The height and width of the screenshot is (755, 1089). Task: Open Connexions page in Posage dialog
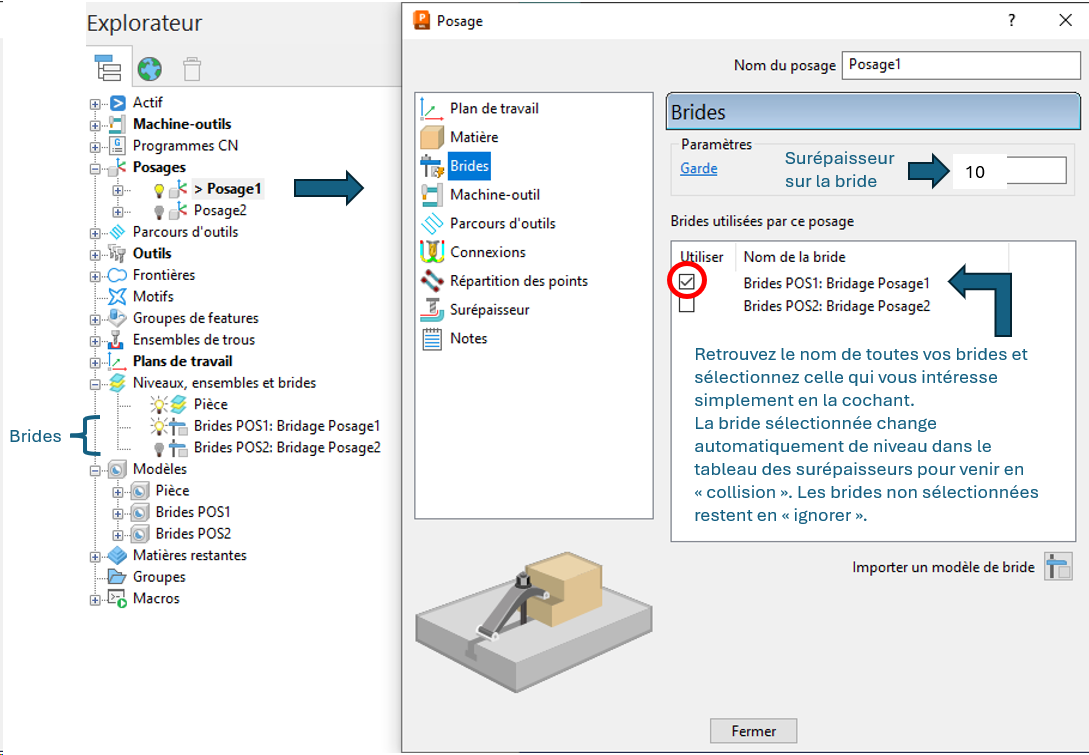(487, 252)
